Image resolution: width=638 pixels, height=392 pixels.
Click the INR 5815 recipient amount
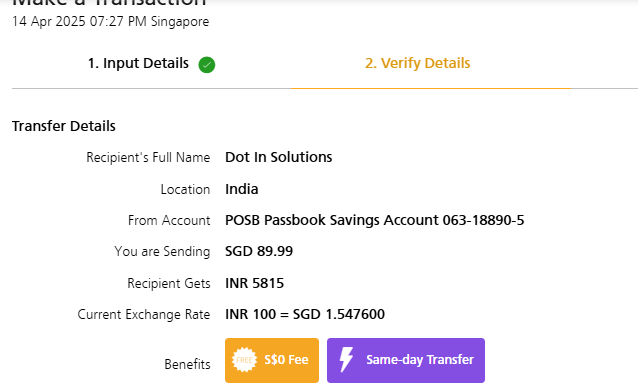(254, 283)
